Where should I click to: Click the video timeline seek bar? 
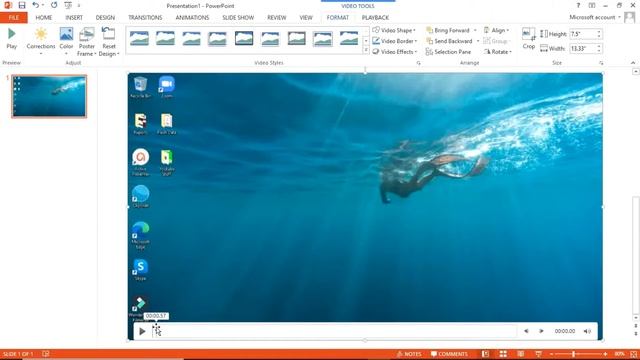click(x=334, y=331)
